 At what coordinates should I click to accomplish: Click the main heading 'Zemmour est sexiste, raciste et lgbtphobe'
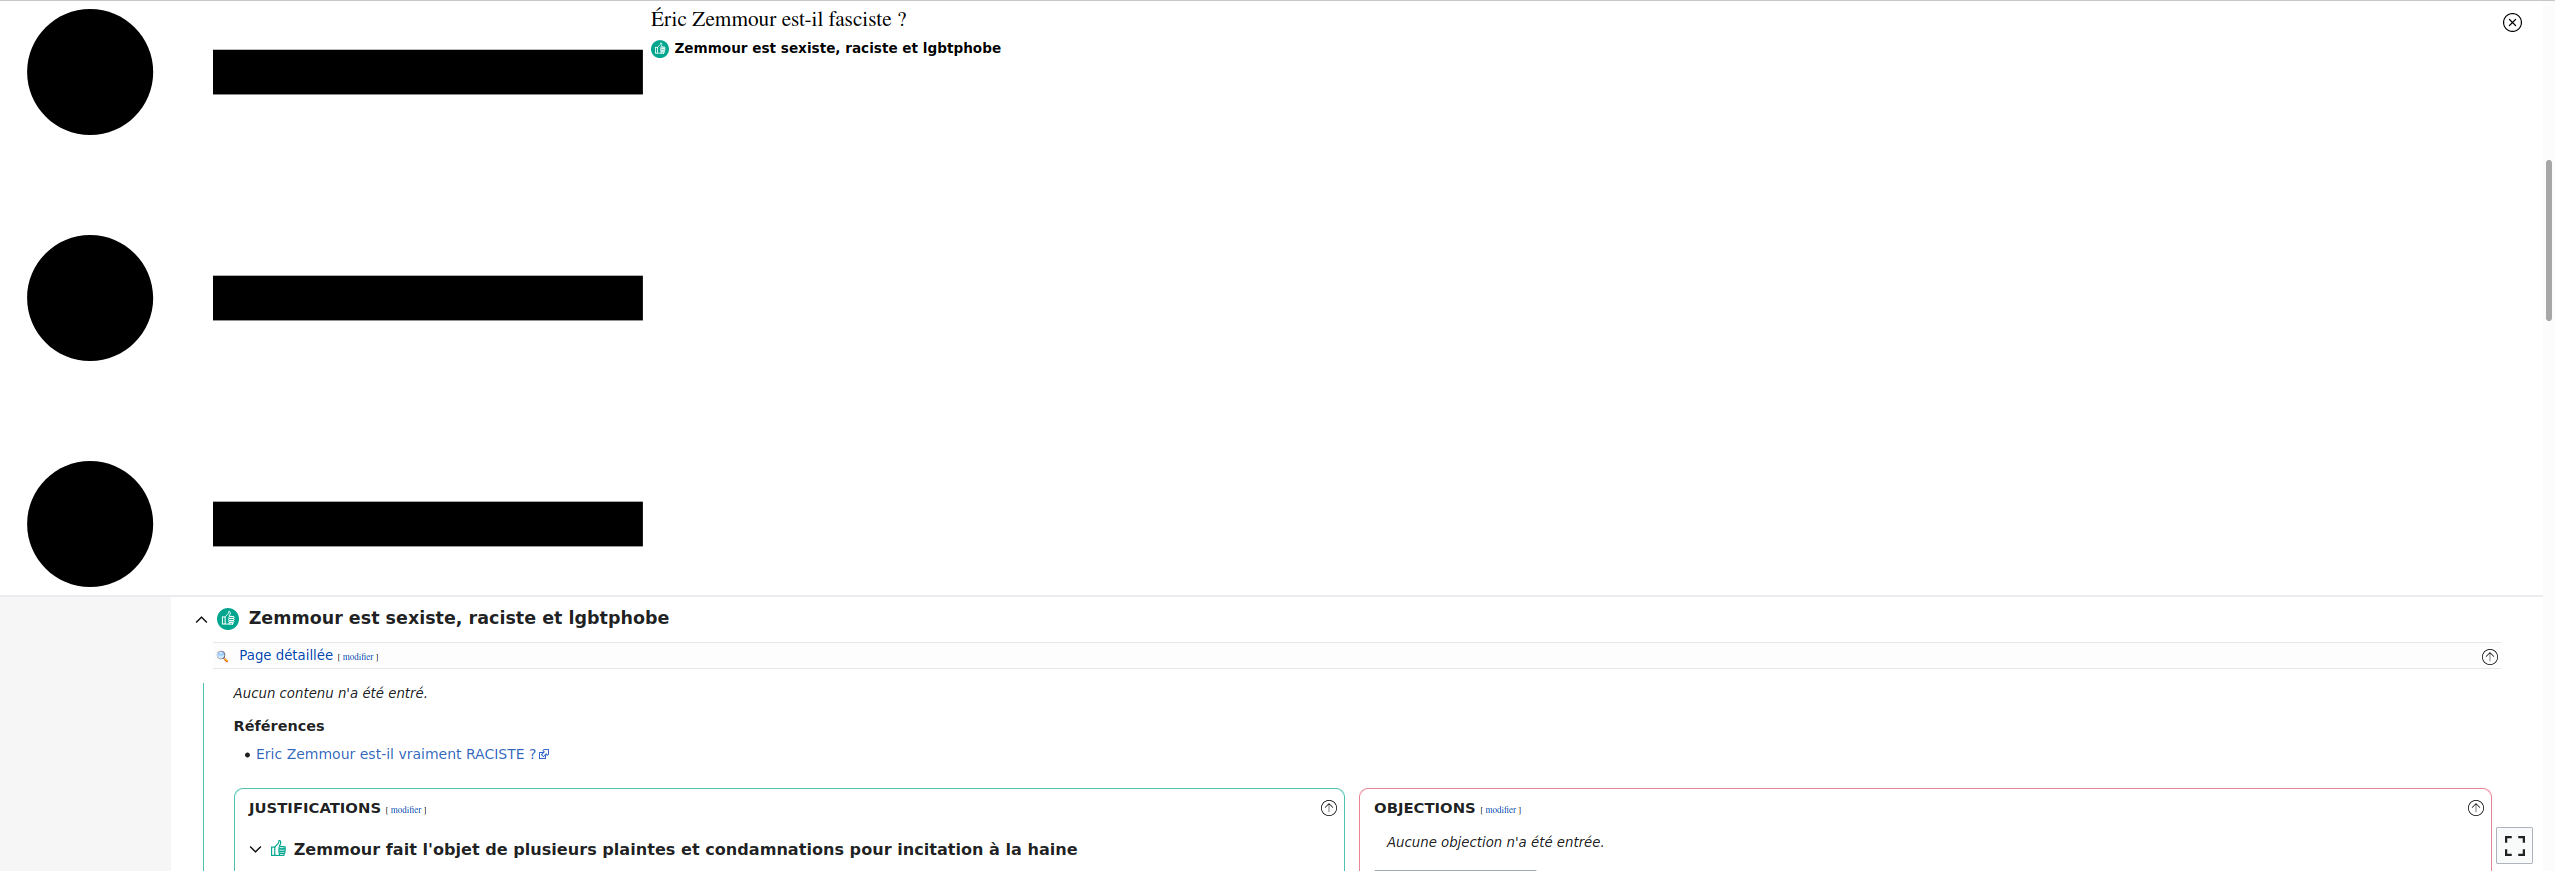pyautogui.click(x=459, y=618)
